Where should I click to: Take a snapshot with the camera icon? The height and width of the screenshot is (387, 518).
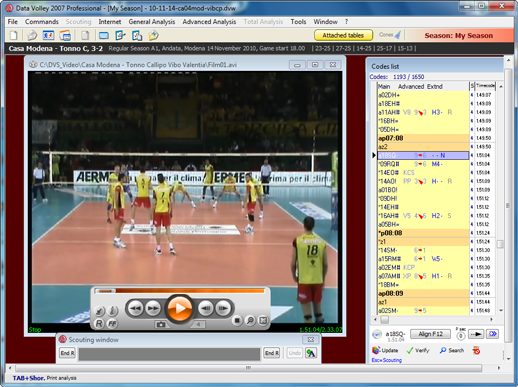161,324
